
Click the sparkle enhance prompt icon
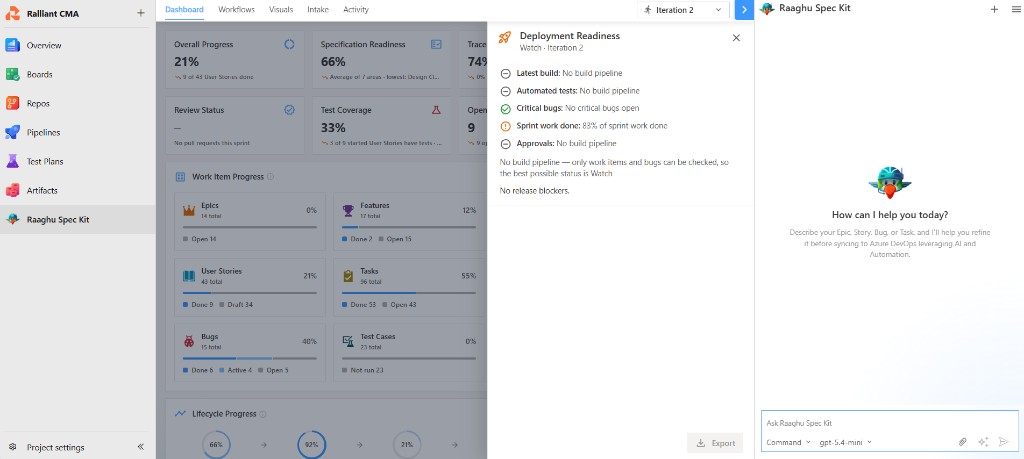click(x=983, y=442)
